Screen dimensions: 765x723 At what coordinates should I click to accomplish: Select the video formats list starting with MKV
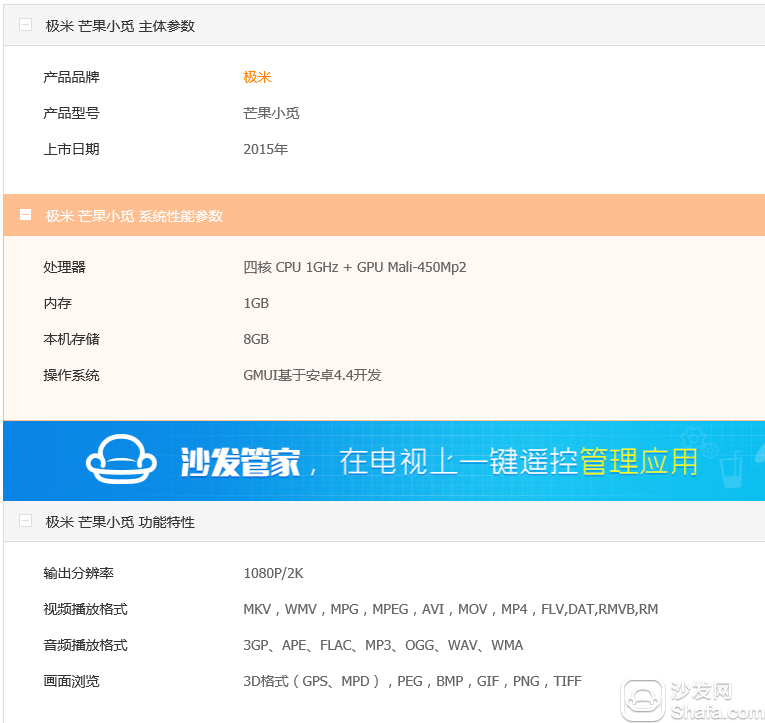point(451,609)
